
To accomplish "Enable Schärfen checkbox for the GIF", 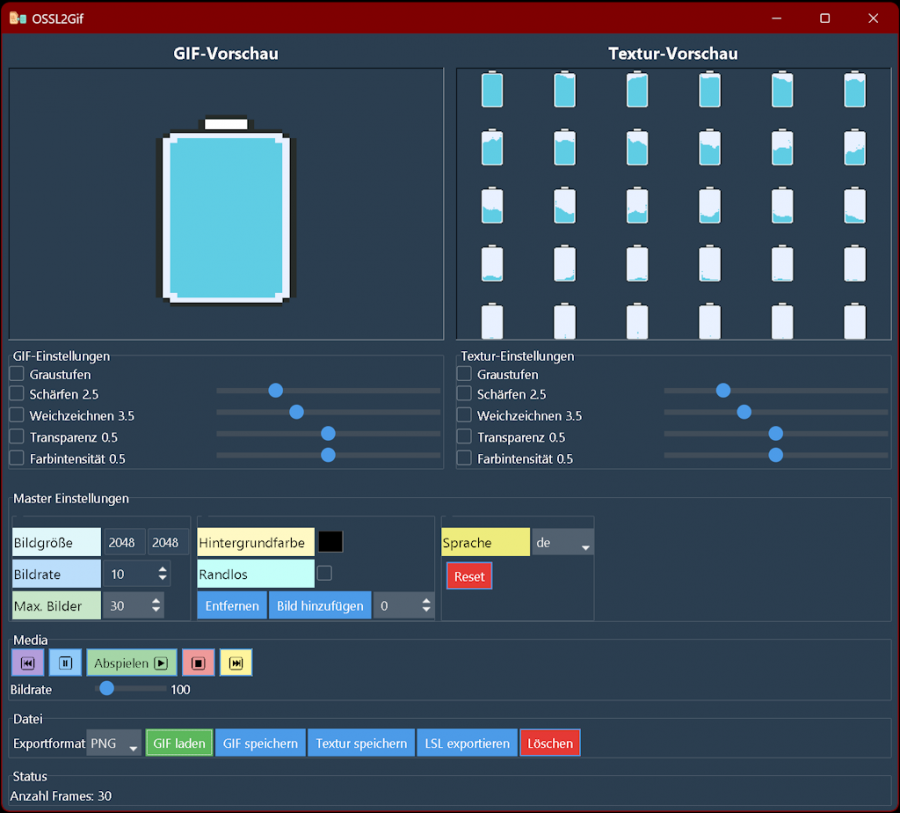I will pyautogui.click(x=17, y=394).
